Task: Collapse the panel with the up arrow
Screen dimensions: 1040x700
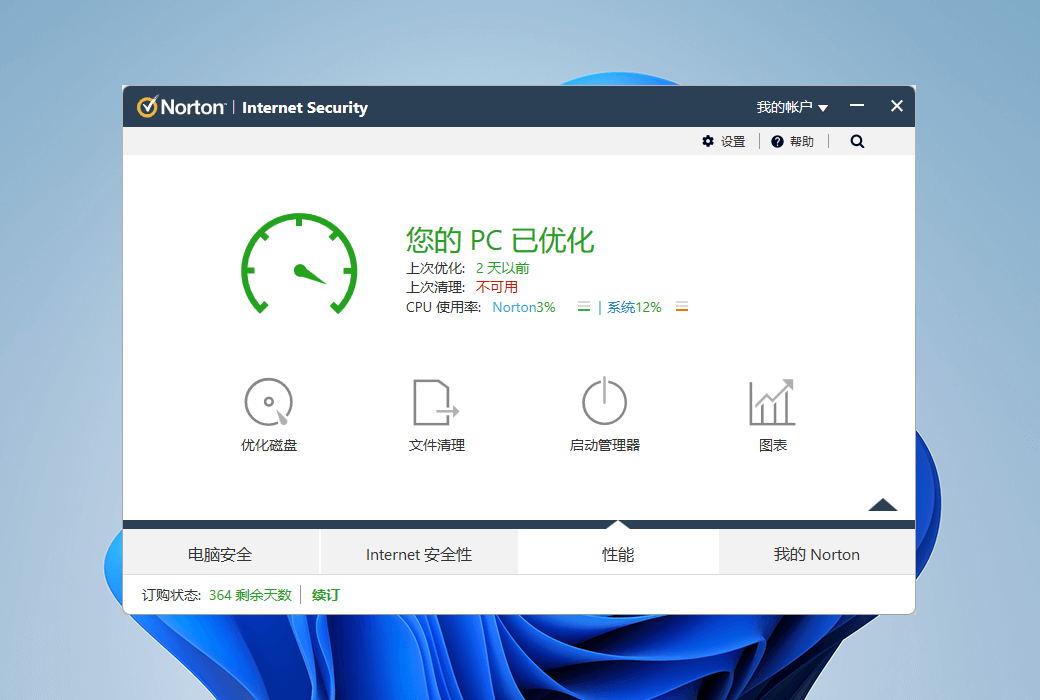Action: [x=883, y=505]
